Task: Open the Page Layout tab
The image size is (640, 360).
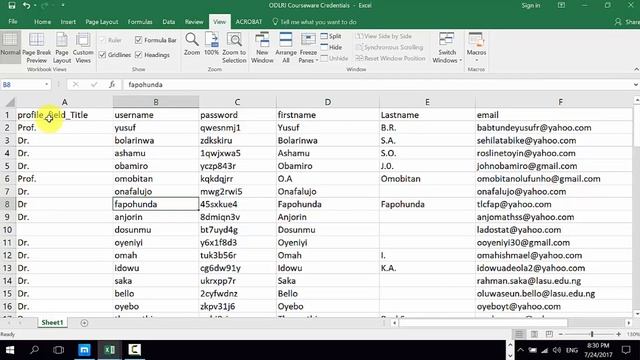Action: 102,22
